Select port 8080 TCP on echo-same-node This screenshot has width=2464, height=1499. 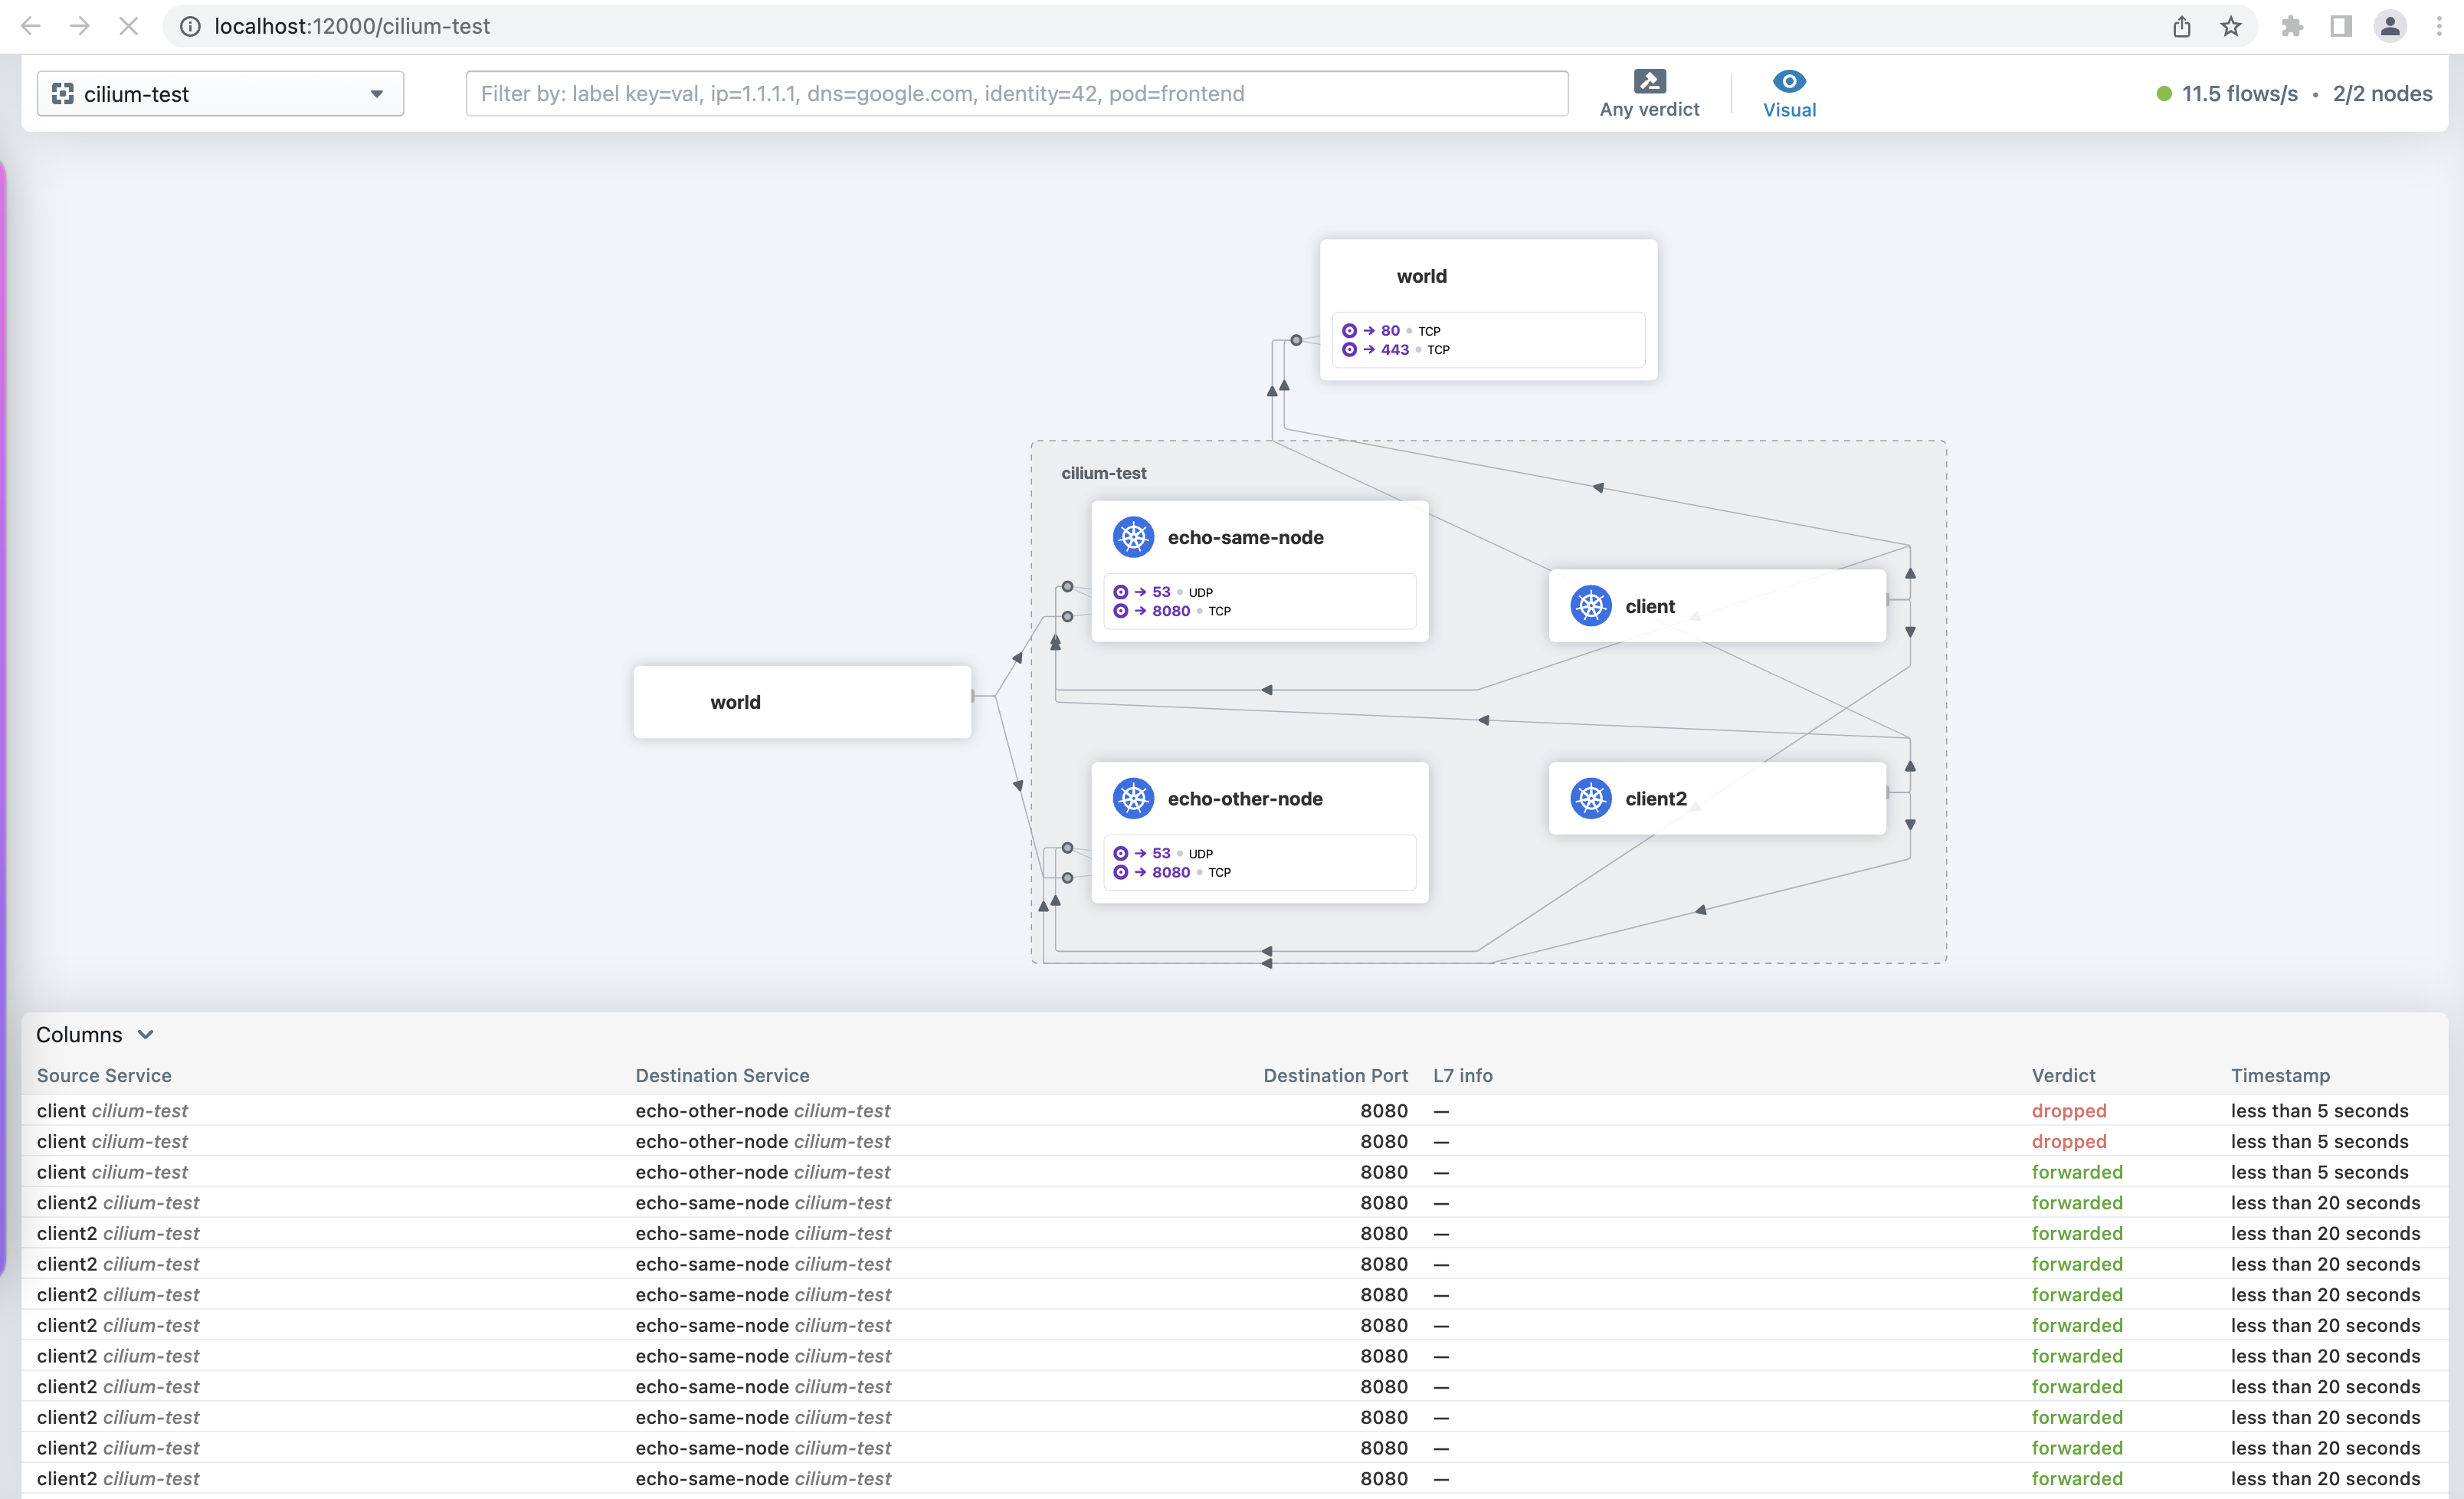pyautogui.click(x=1171, y=611)
